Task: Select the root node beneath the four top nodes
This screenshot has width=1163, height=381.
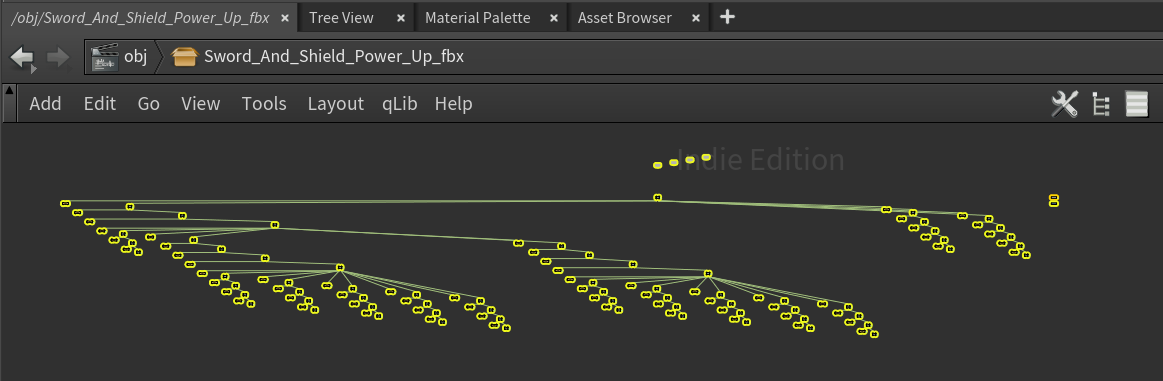Action: 657,197
